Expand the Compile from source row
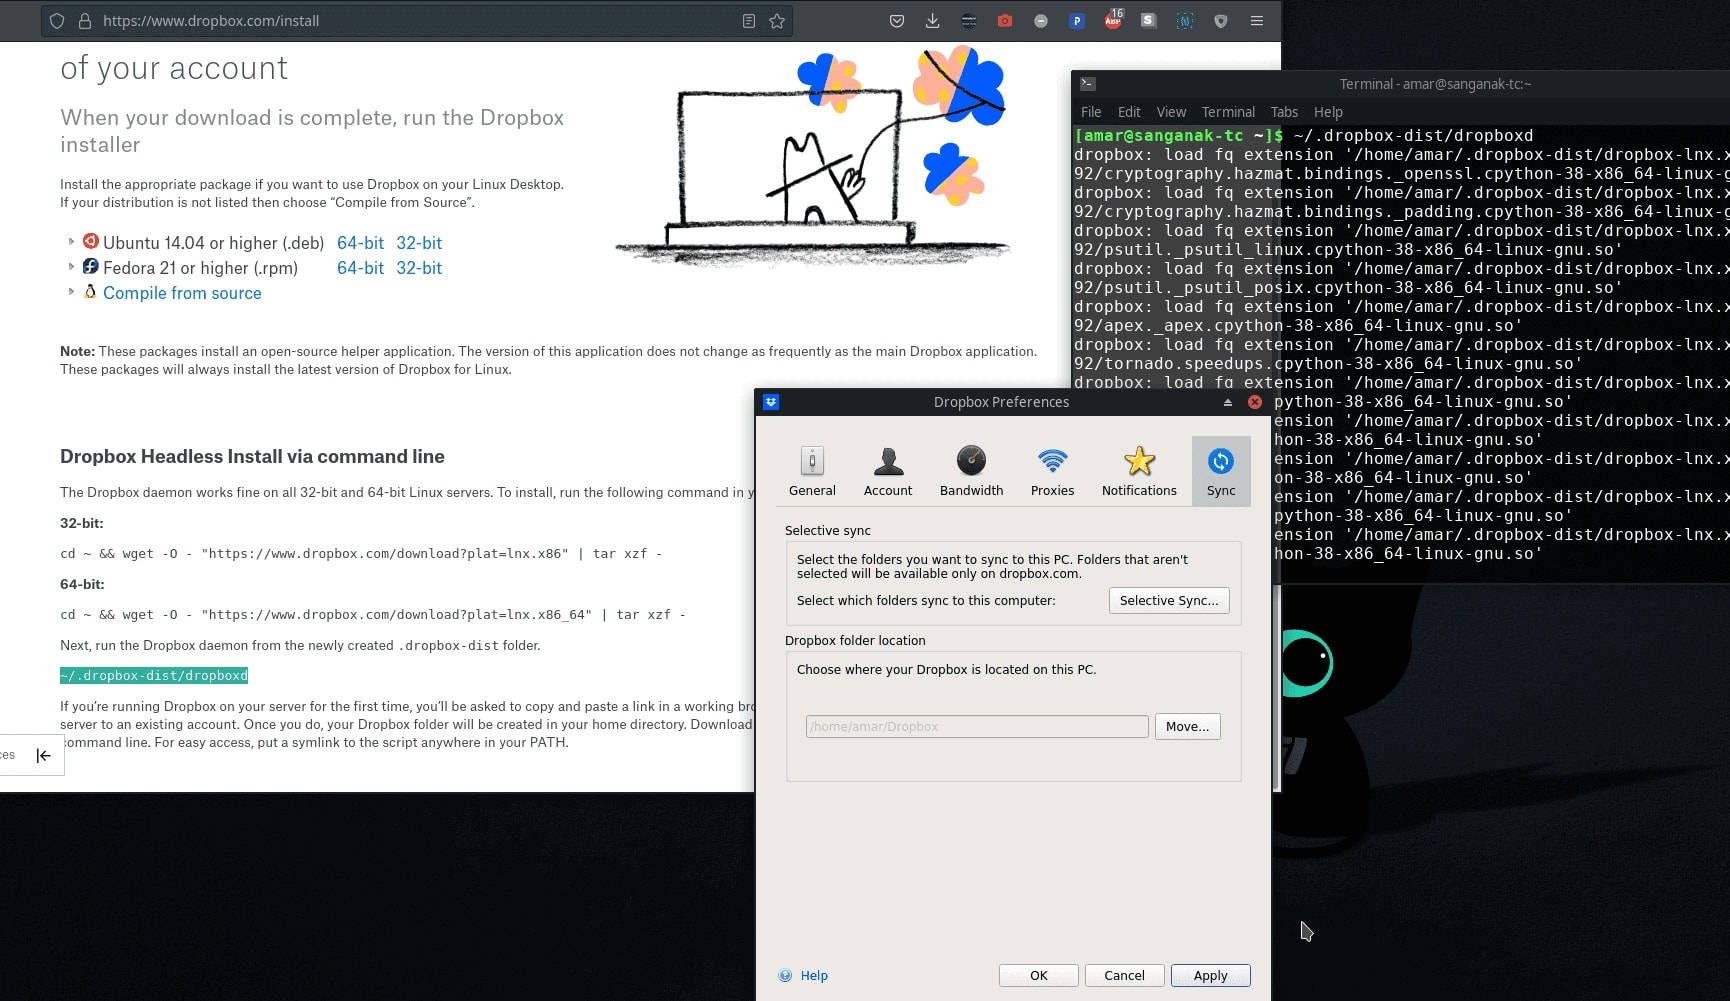 coord(71,292)
